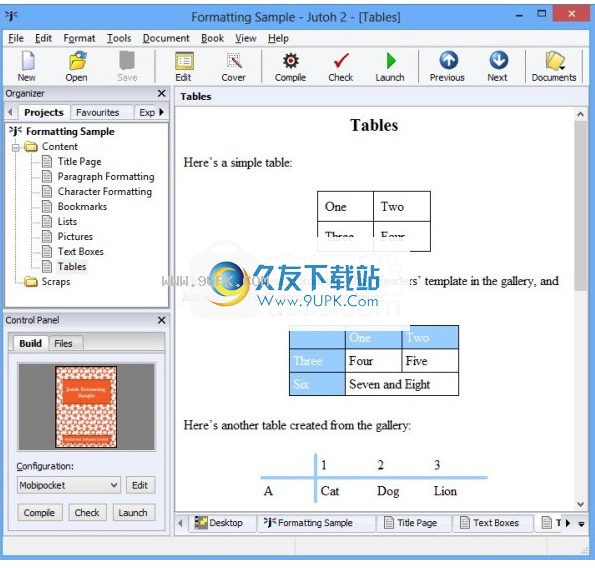Go to the Previous document
Screen dimensions: 595x568
point(447,66)
